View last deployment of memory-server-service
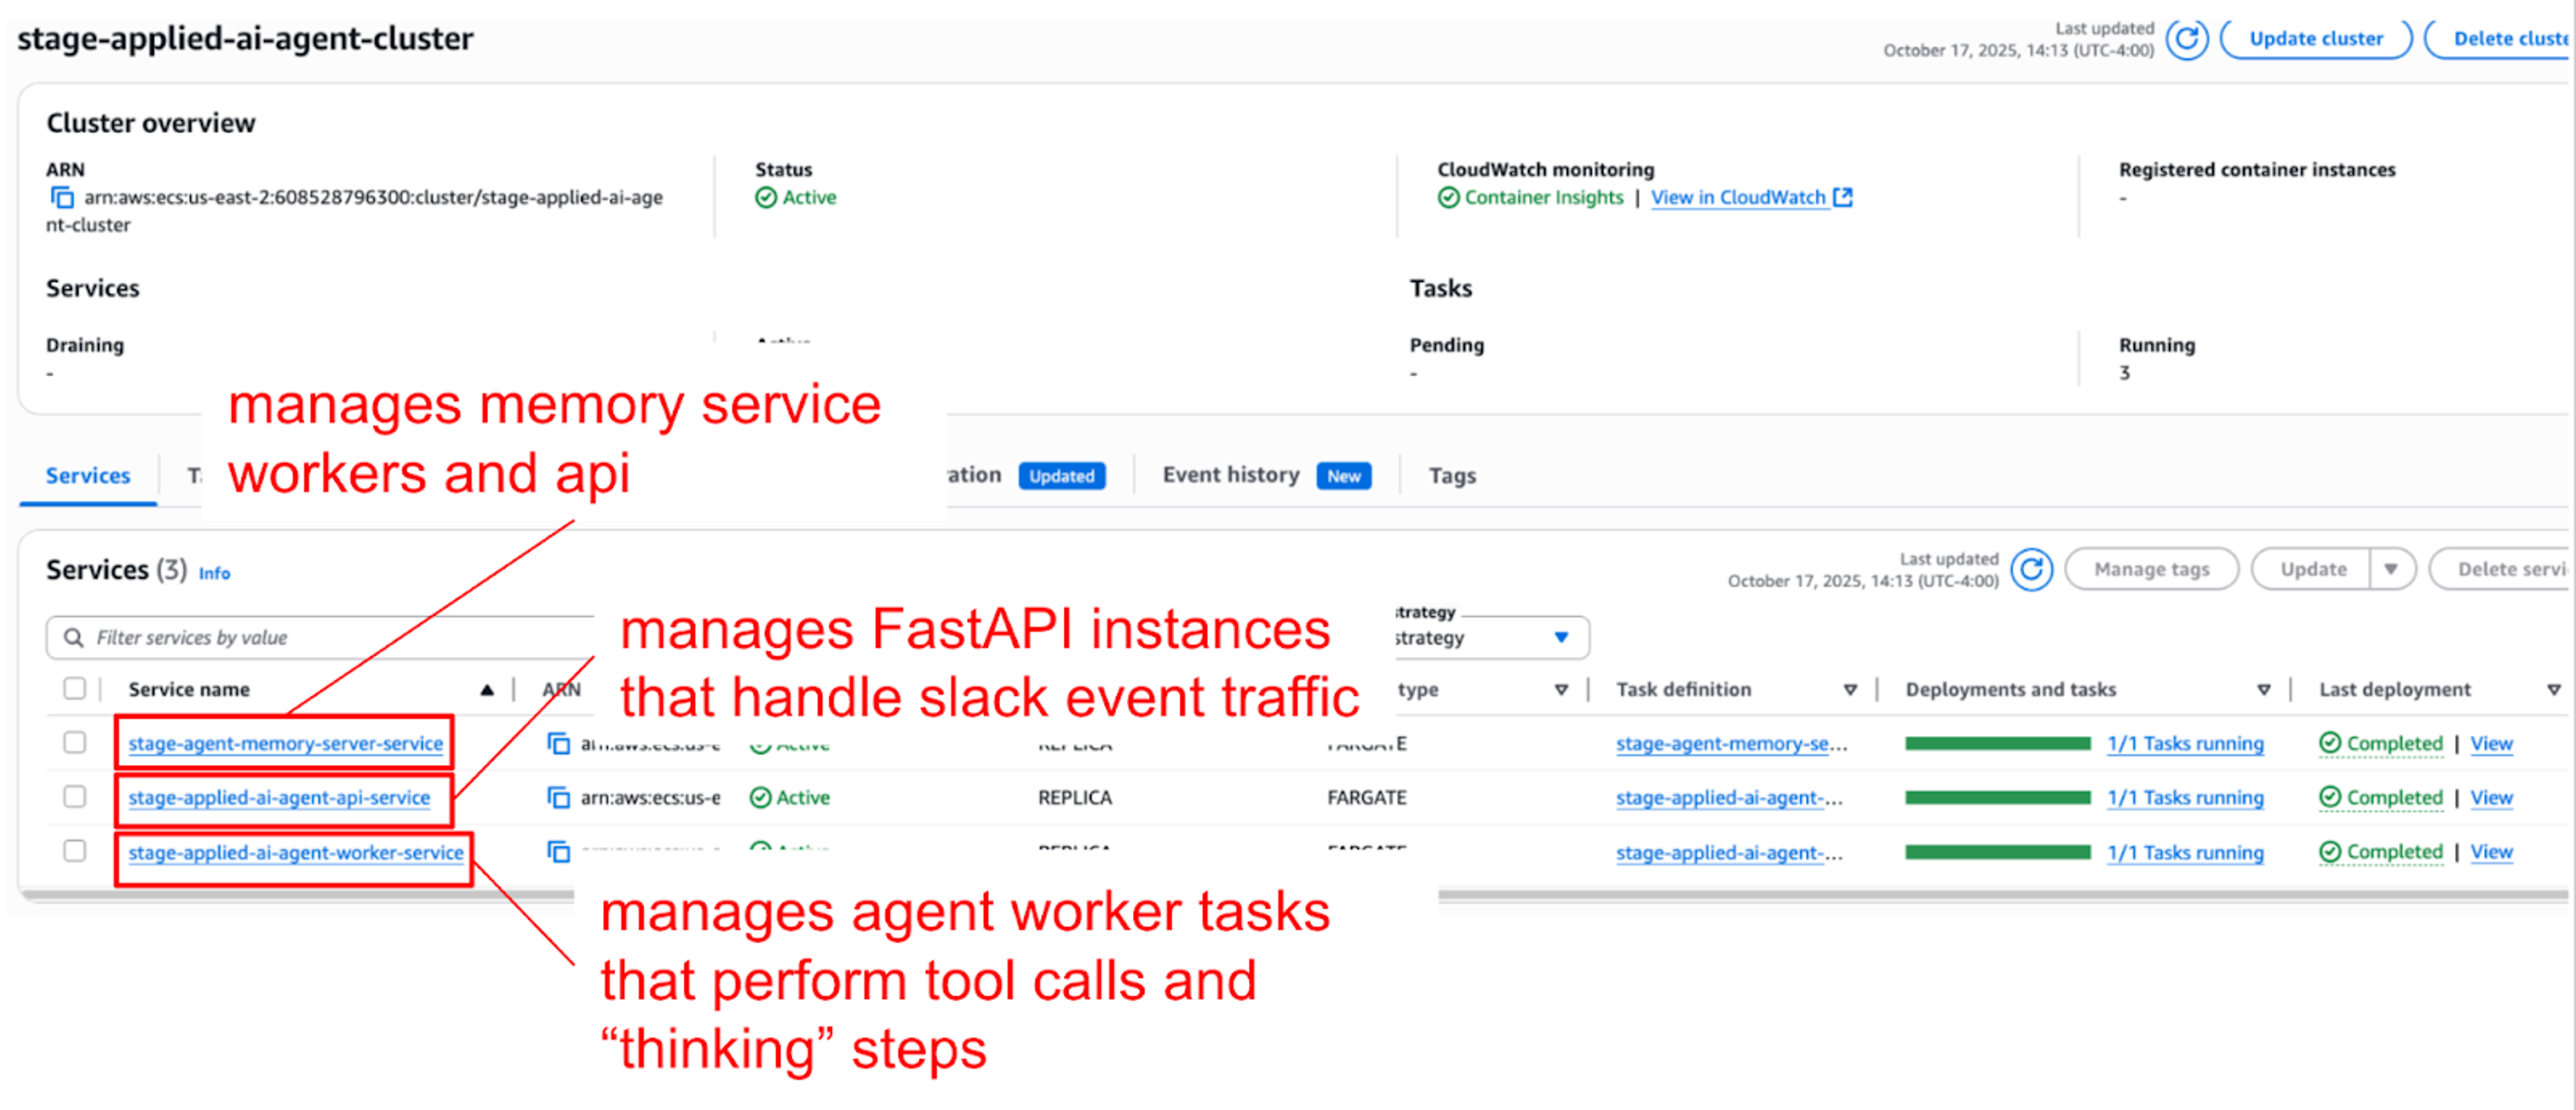 tap(2491, 743)
